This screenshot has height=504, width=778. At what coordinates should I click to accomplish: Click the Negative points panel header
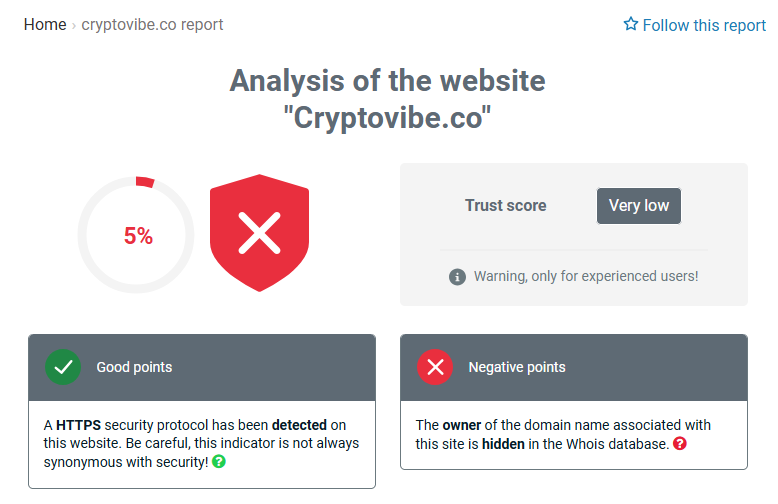[x=574, y=368]
